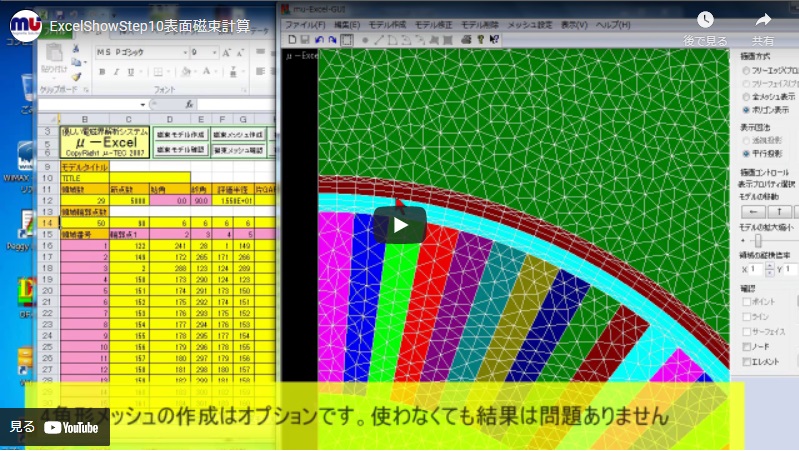Click the 磁束メッシュ作成 button in the Excel sheet
This screenshot has height=451, width=799.
[x=238, y=135]
